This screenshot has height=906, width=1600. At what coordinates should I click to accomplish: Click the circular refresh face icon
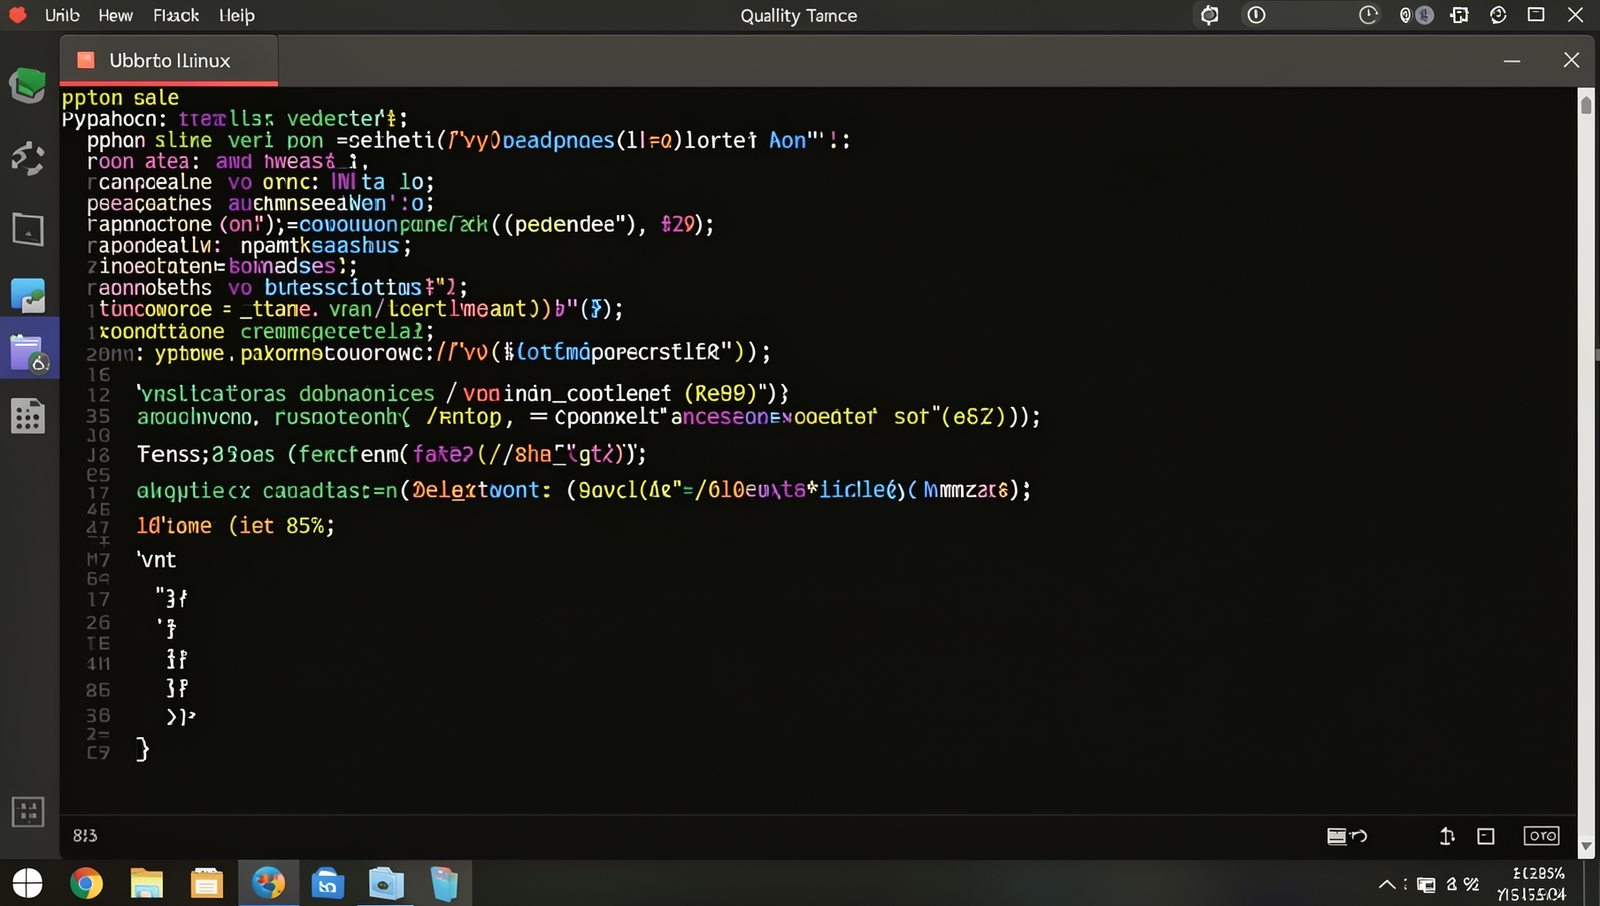click(1498, 15)
